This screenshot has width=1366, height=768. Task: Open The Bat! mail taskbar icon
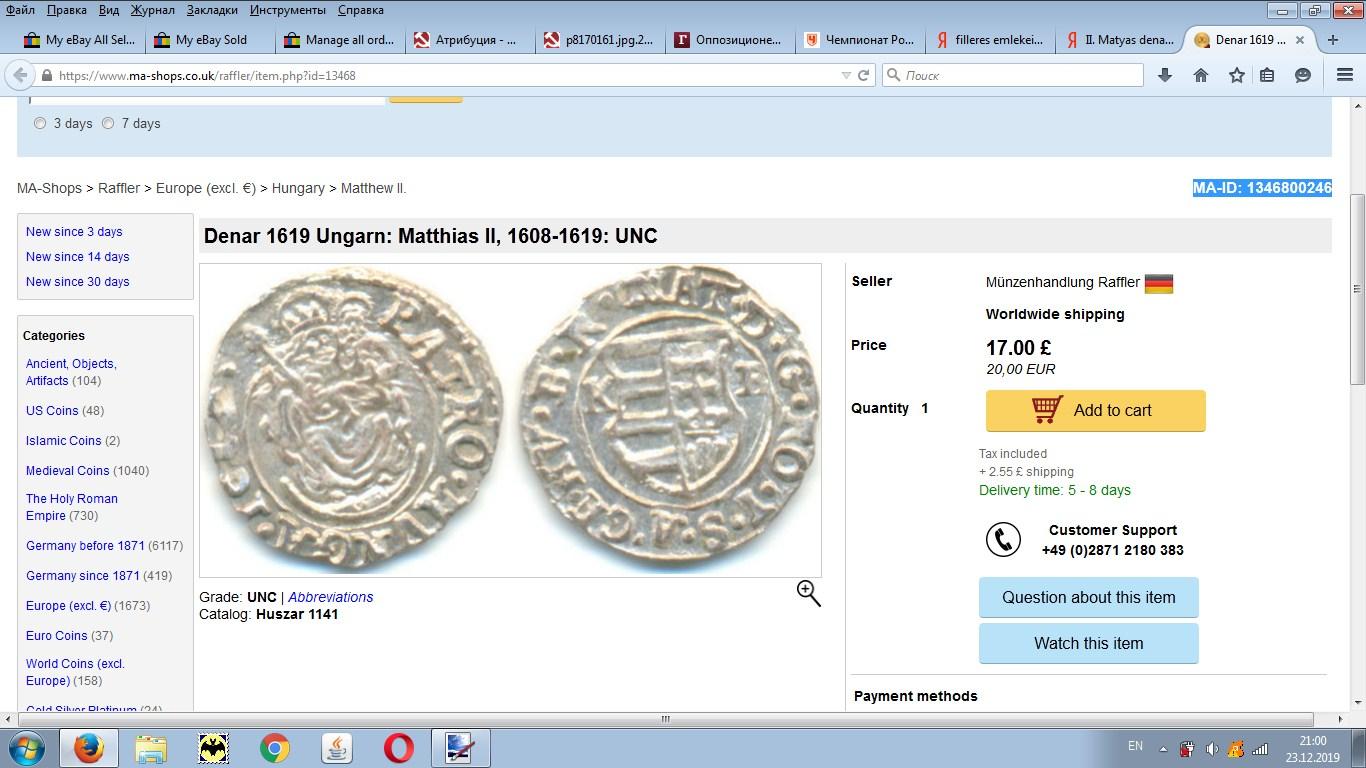[x=213, y=748]
